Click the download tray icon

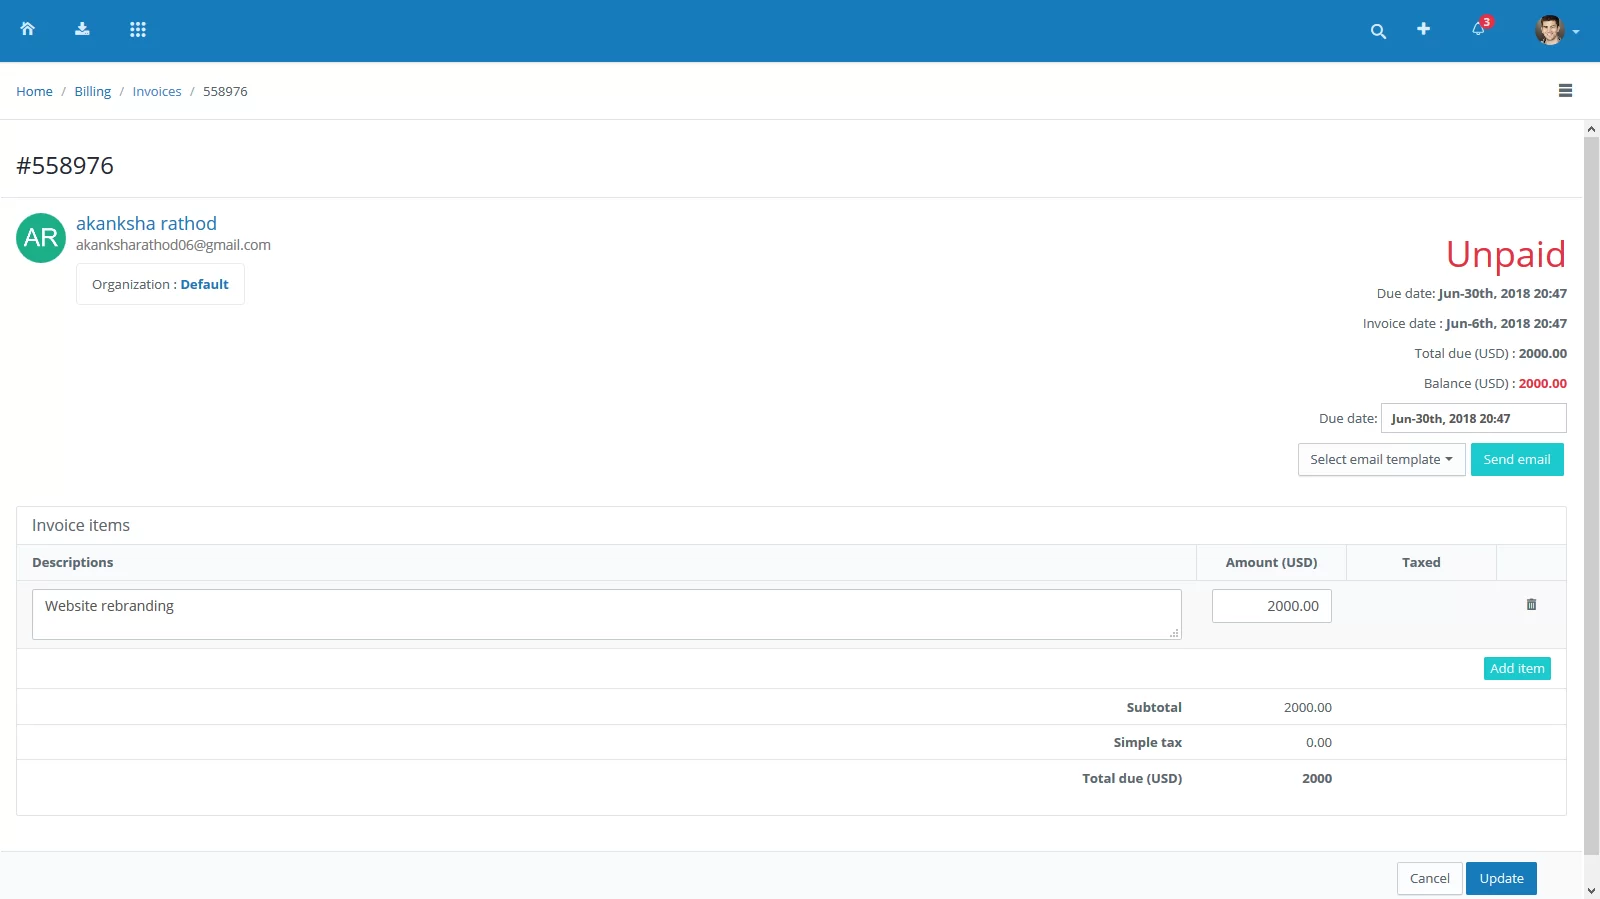click(82, 29)
